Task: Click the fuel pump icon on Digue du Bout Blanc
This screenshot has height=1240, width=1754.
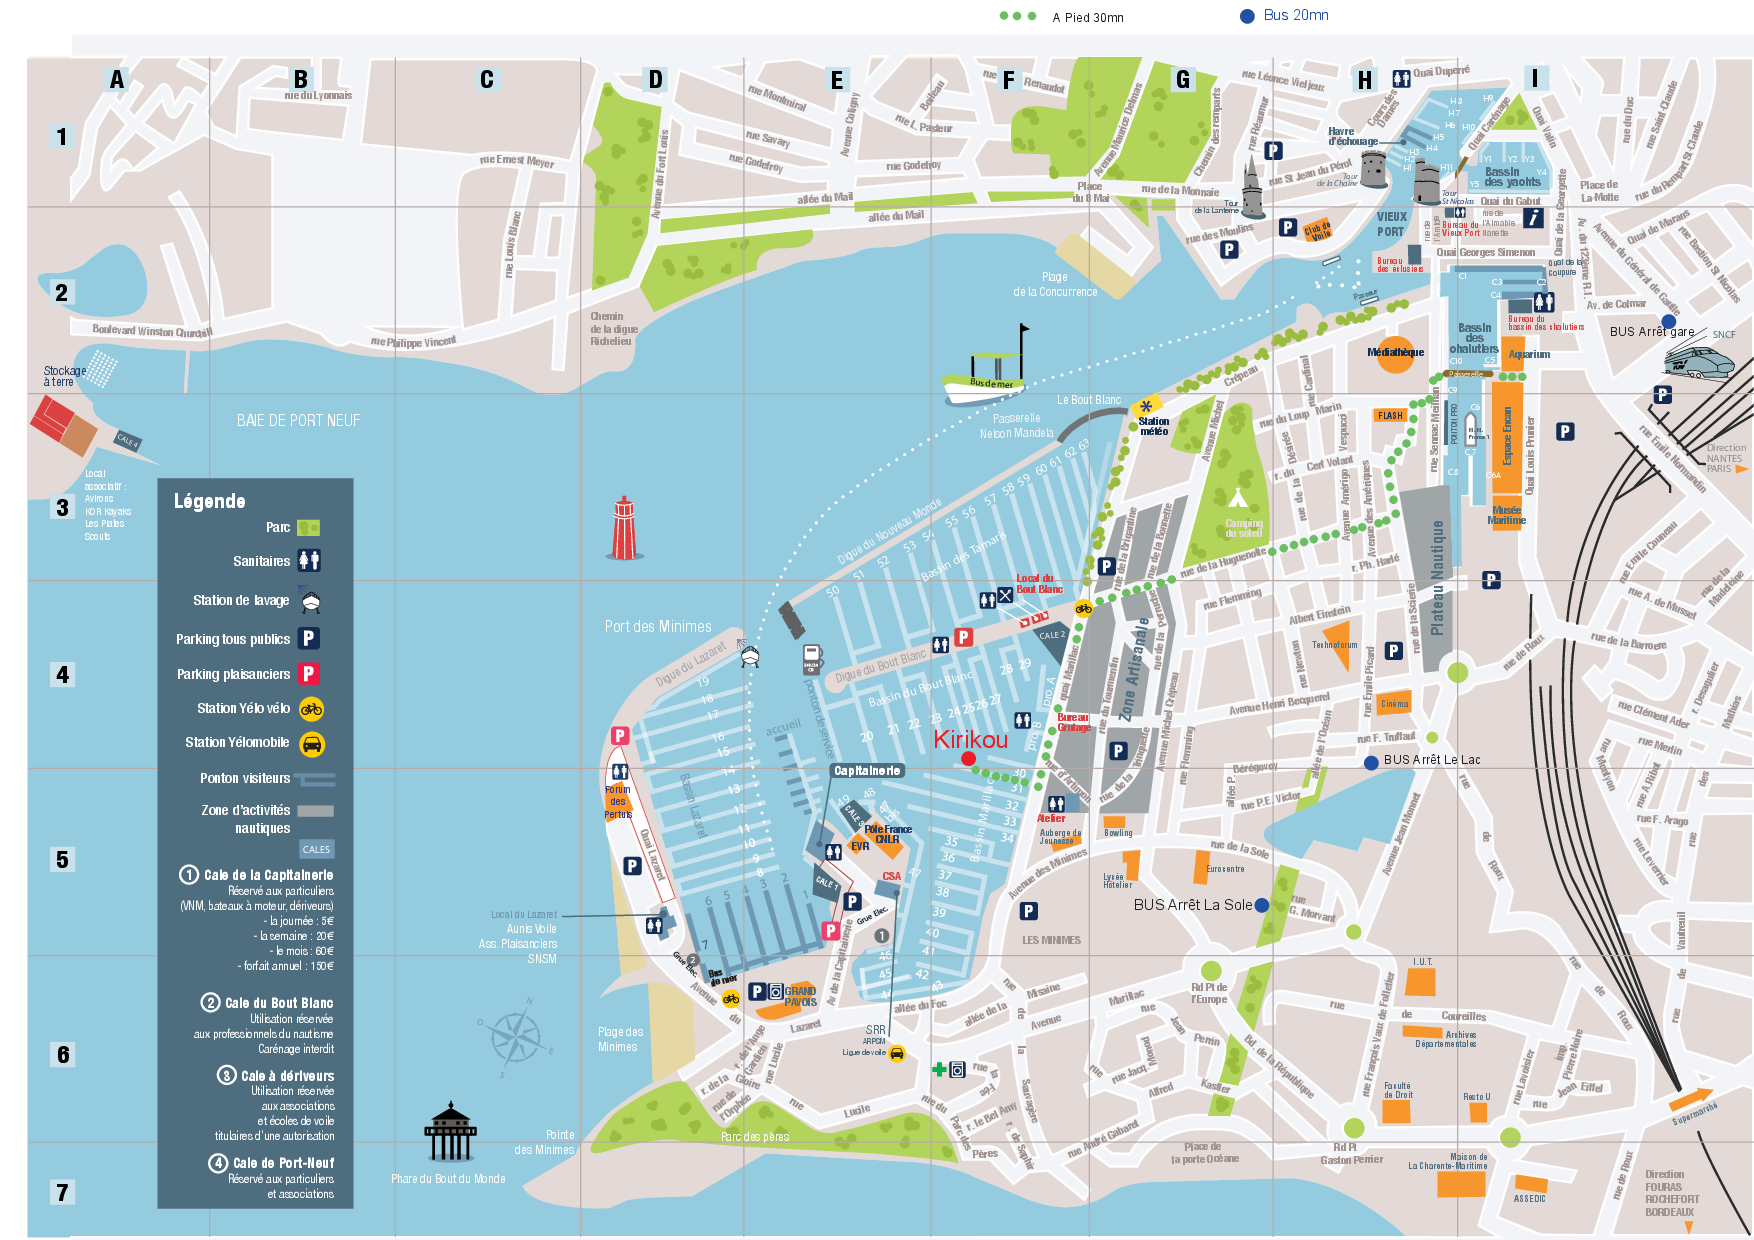Action: [811, 660]
